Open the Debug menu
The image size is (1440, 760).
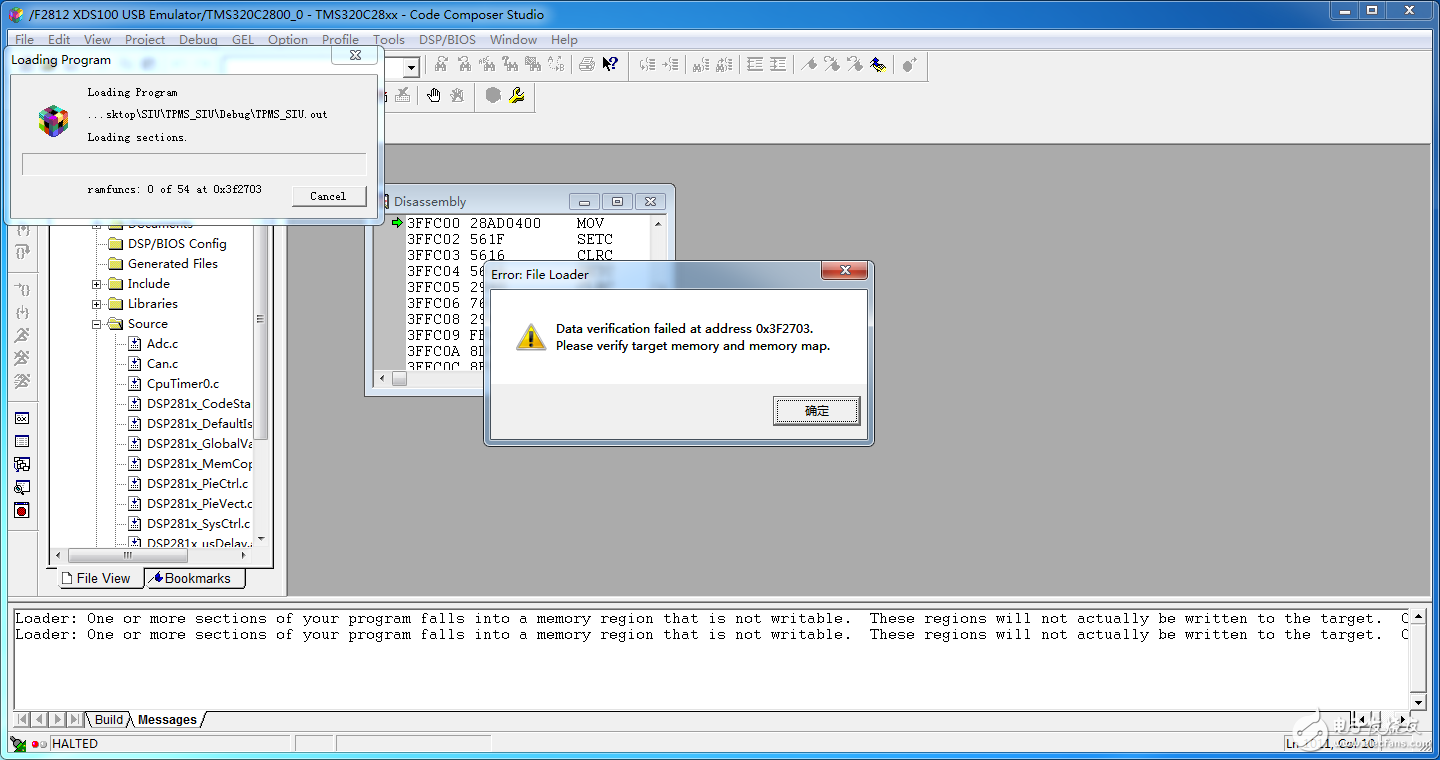198,40
